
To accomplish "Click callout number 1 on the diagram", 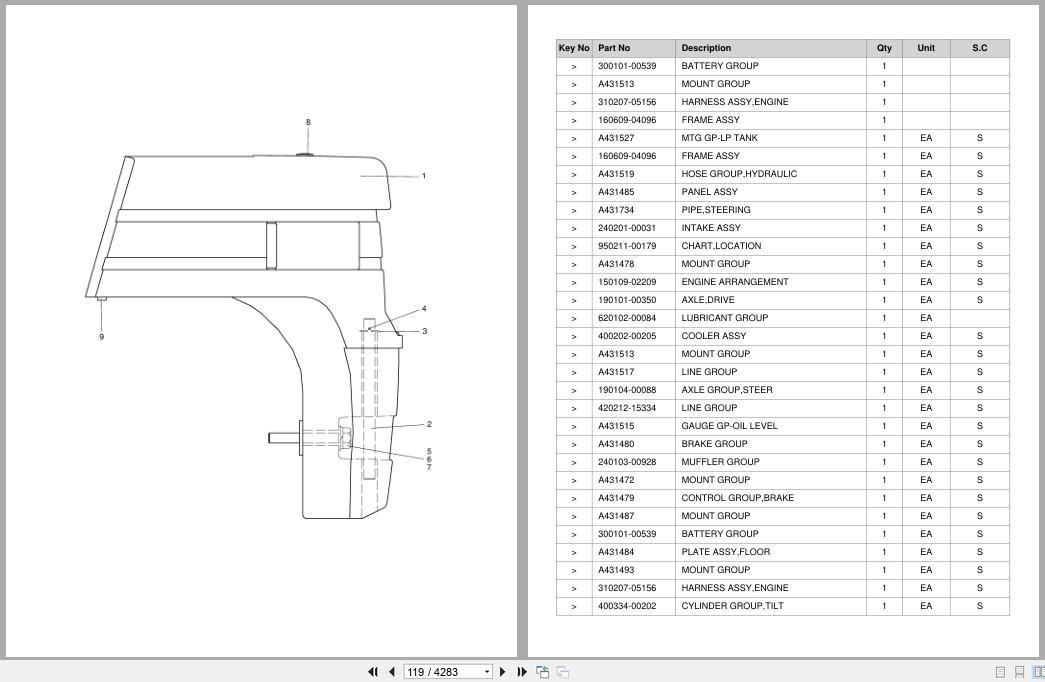I will [x=423, y=176].
